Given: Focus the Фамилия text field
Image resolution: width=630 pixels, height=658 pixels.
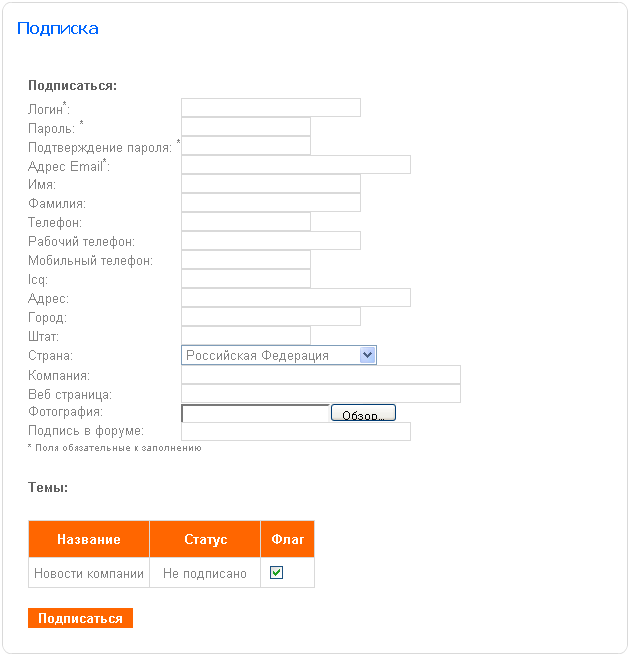Looking at the screenshot, I should tap(270, 203).
